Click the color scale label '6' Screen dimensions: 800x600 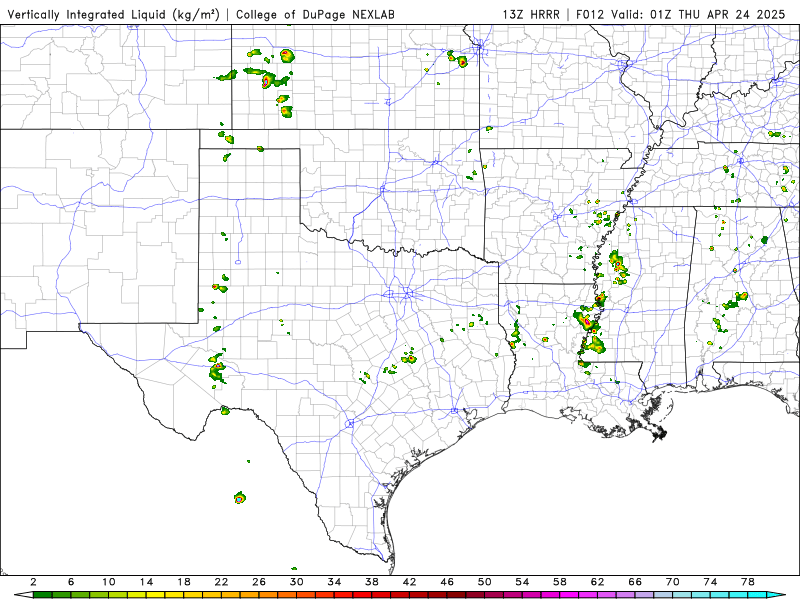pyautogui.click(x=71, y=582)
